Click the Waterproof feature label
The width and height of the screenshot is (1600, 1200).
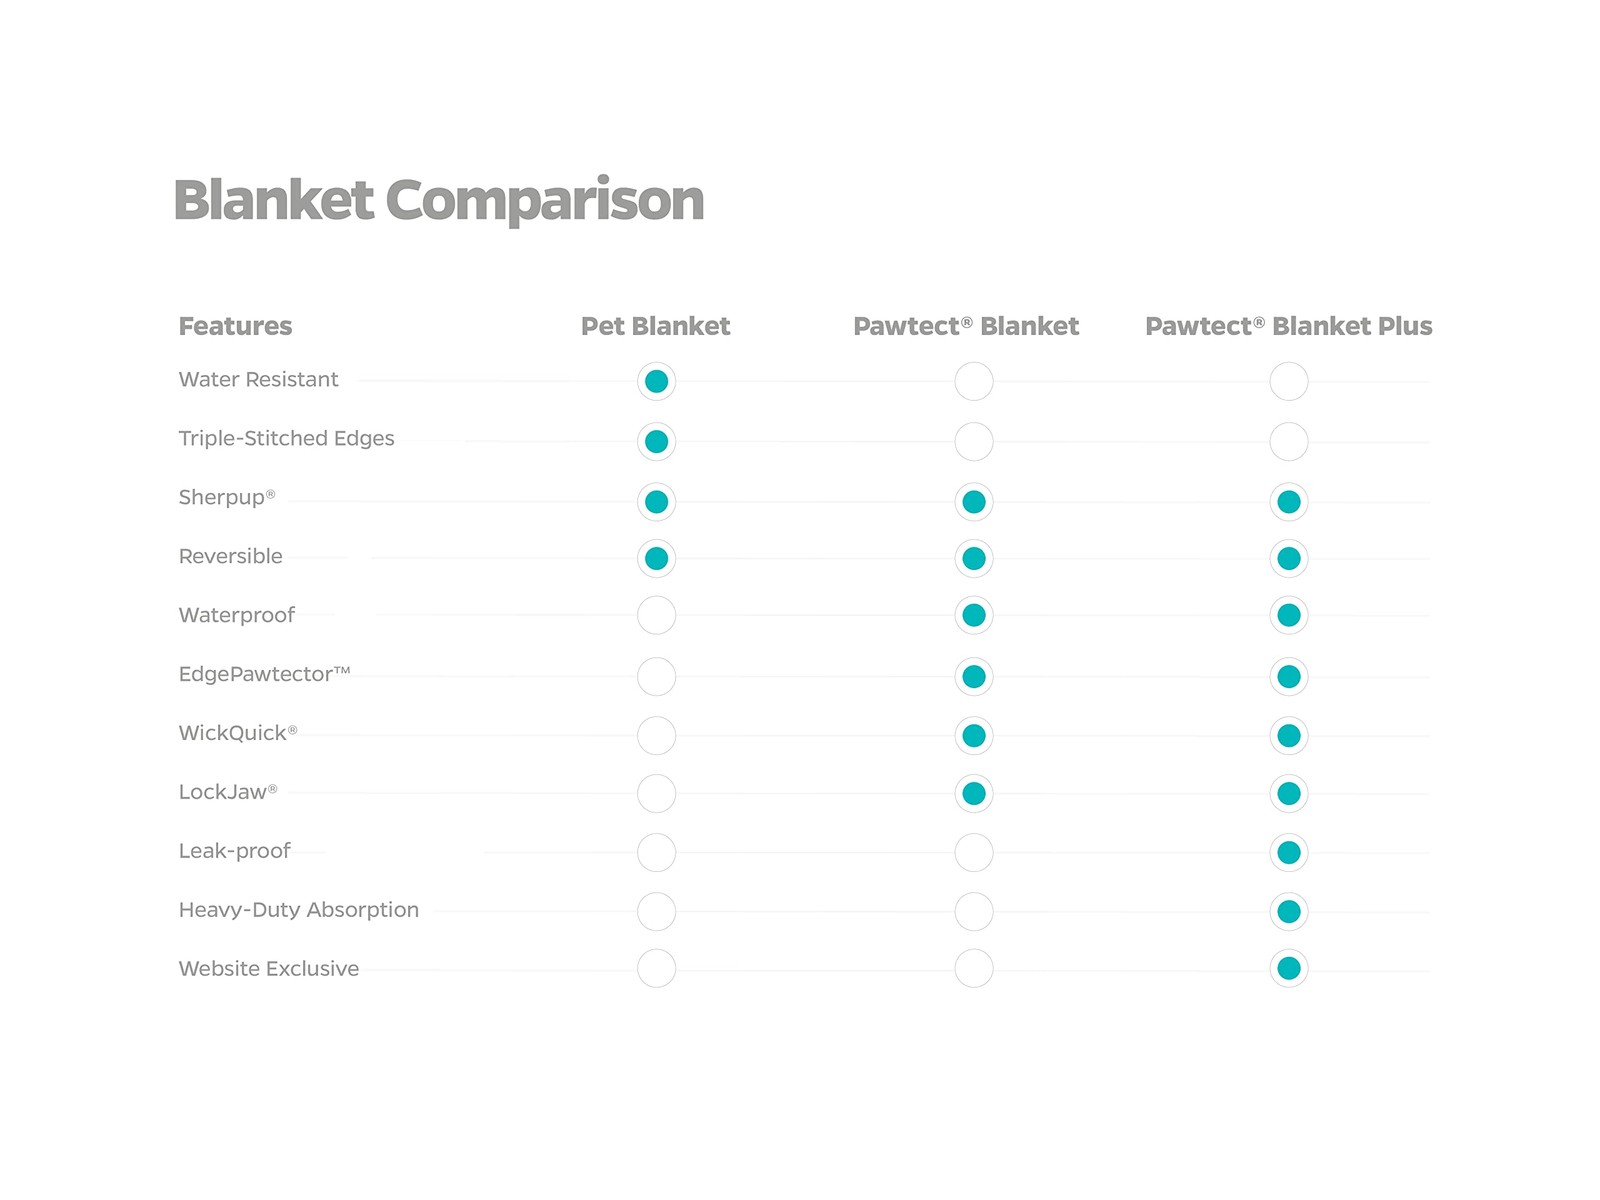tap(236, 615)
